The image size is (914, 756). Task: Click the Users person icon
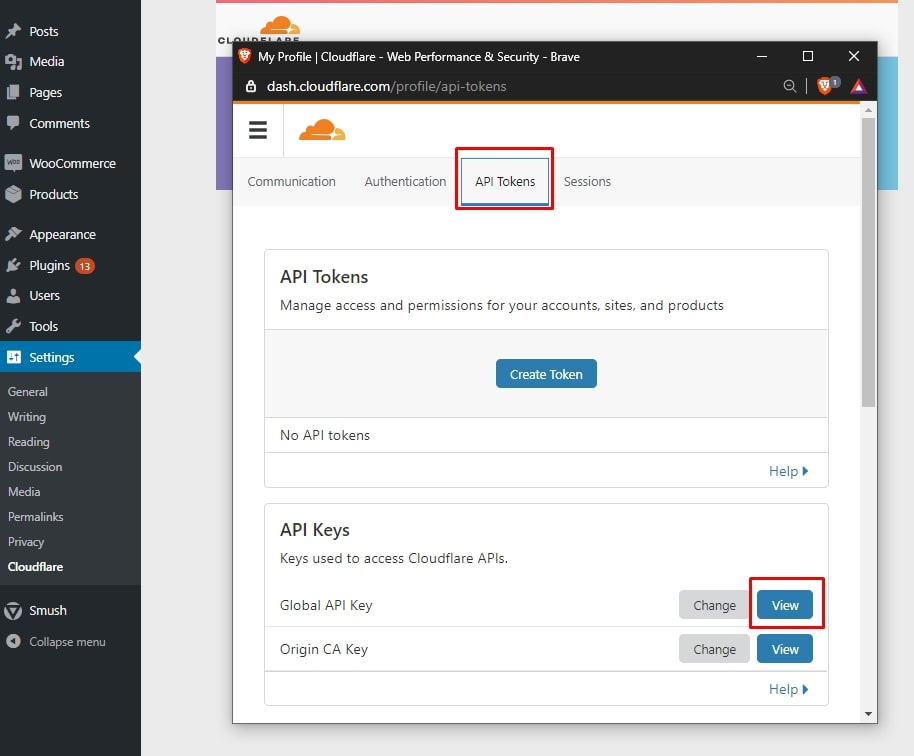pyautogui.click(x=13, y=296)
